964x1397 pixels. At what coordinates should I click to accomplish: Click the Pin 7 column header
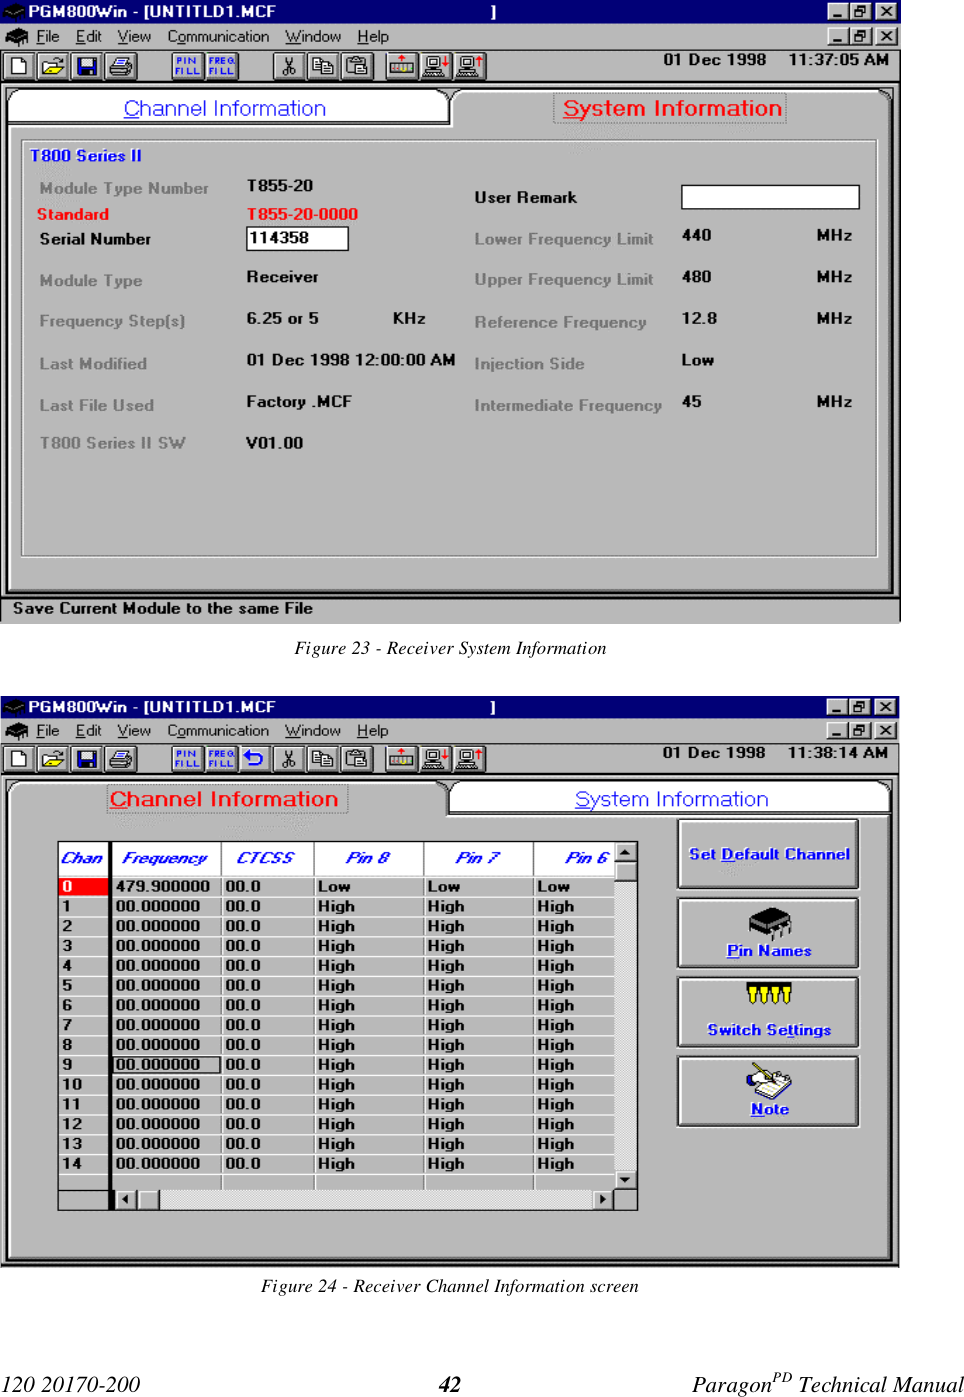click(478, 858)
